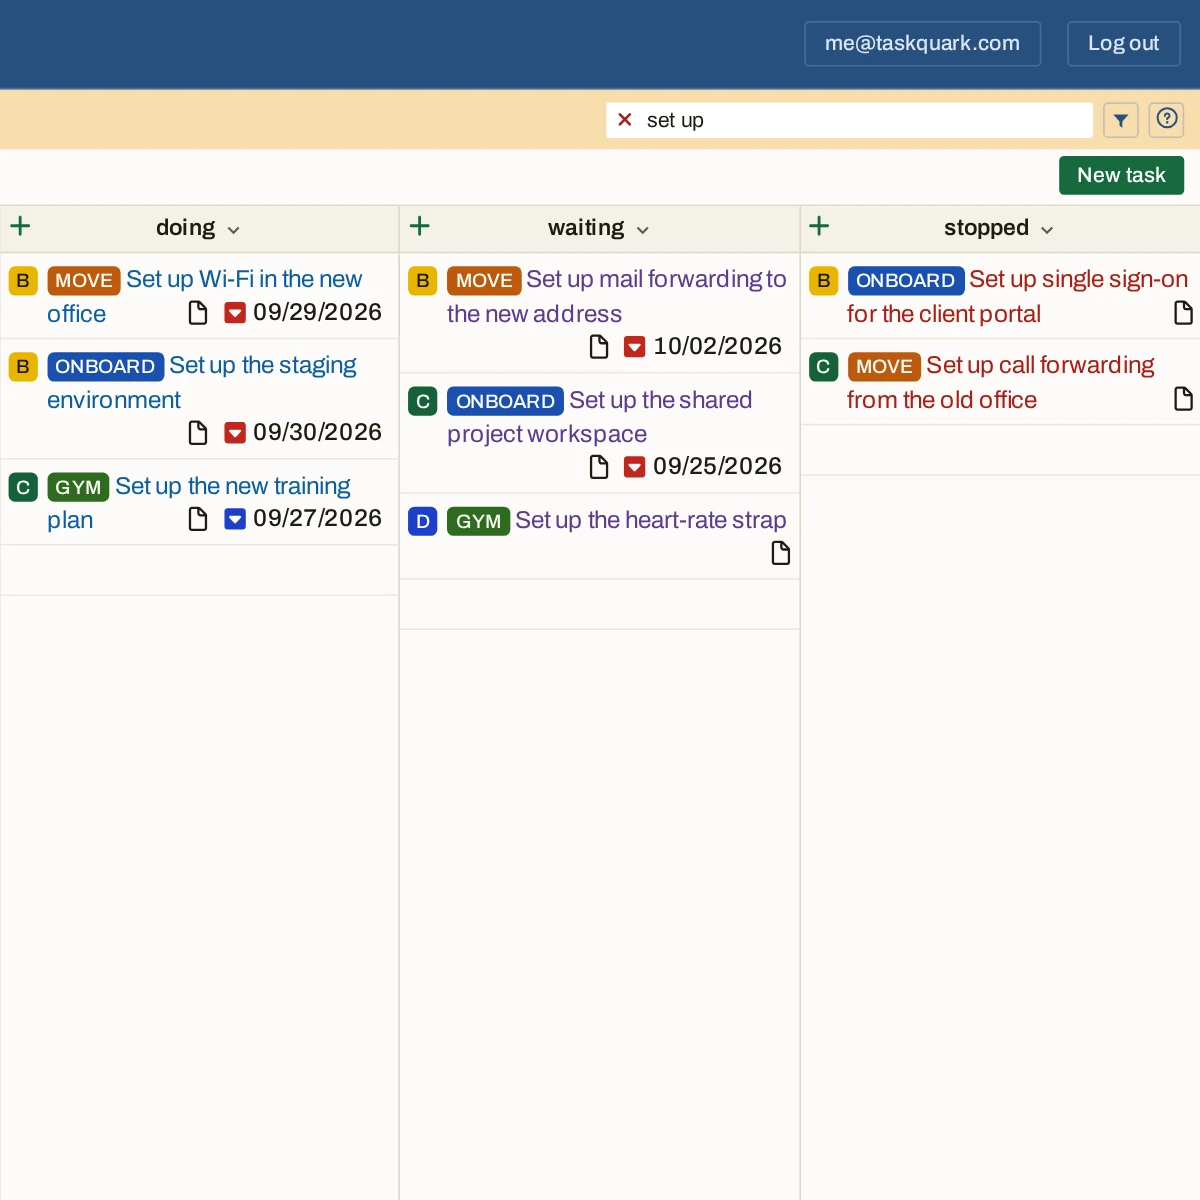Click ONBOARD tag on single sign-on task
Image resolution: width=1200 pixels, height=1200 pixels.
[x=905, y=281]
